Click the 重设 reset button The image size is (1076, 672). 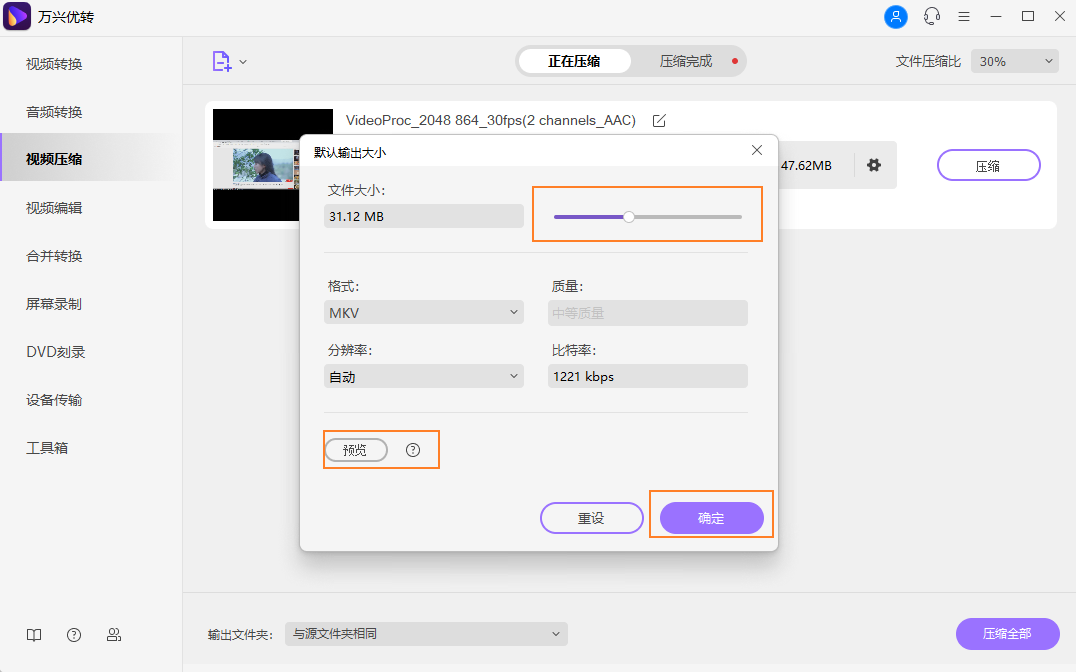pyautogui.click(x=591, y=518)
